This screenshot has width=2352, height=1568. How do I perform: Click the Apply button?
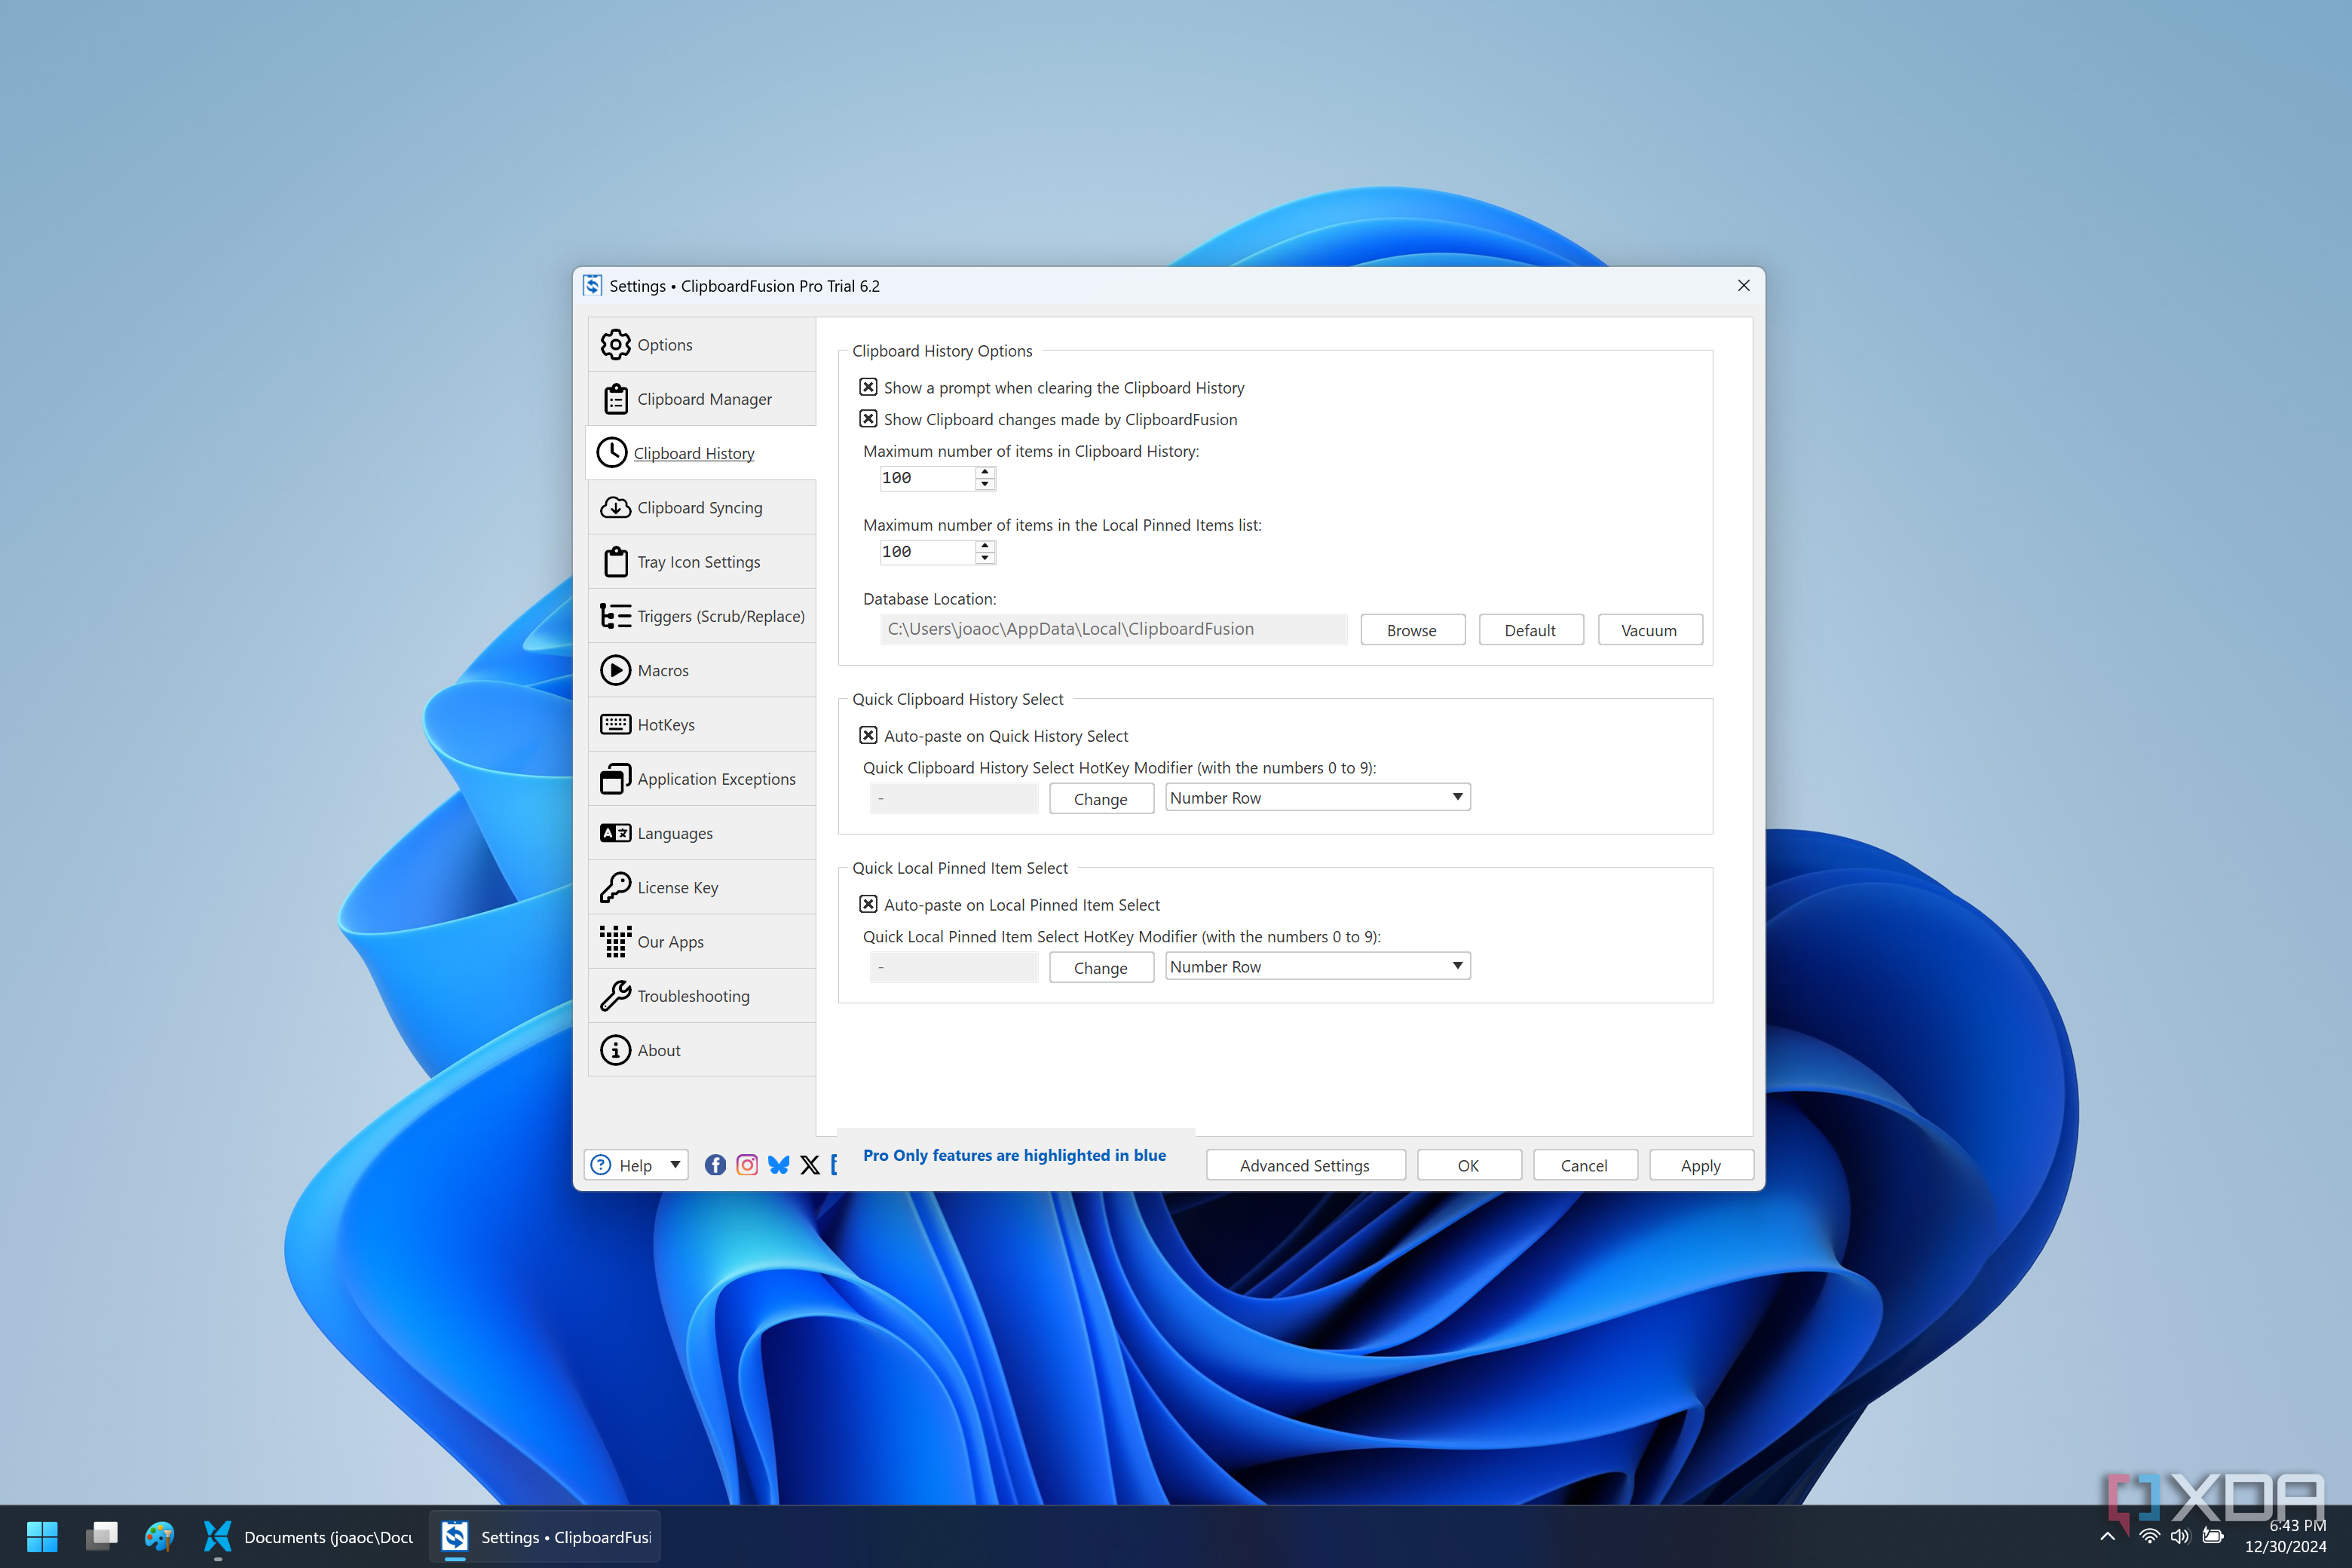click(1701, 1165)
